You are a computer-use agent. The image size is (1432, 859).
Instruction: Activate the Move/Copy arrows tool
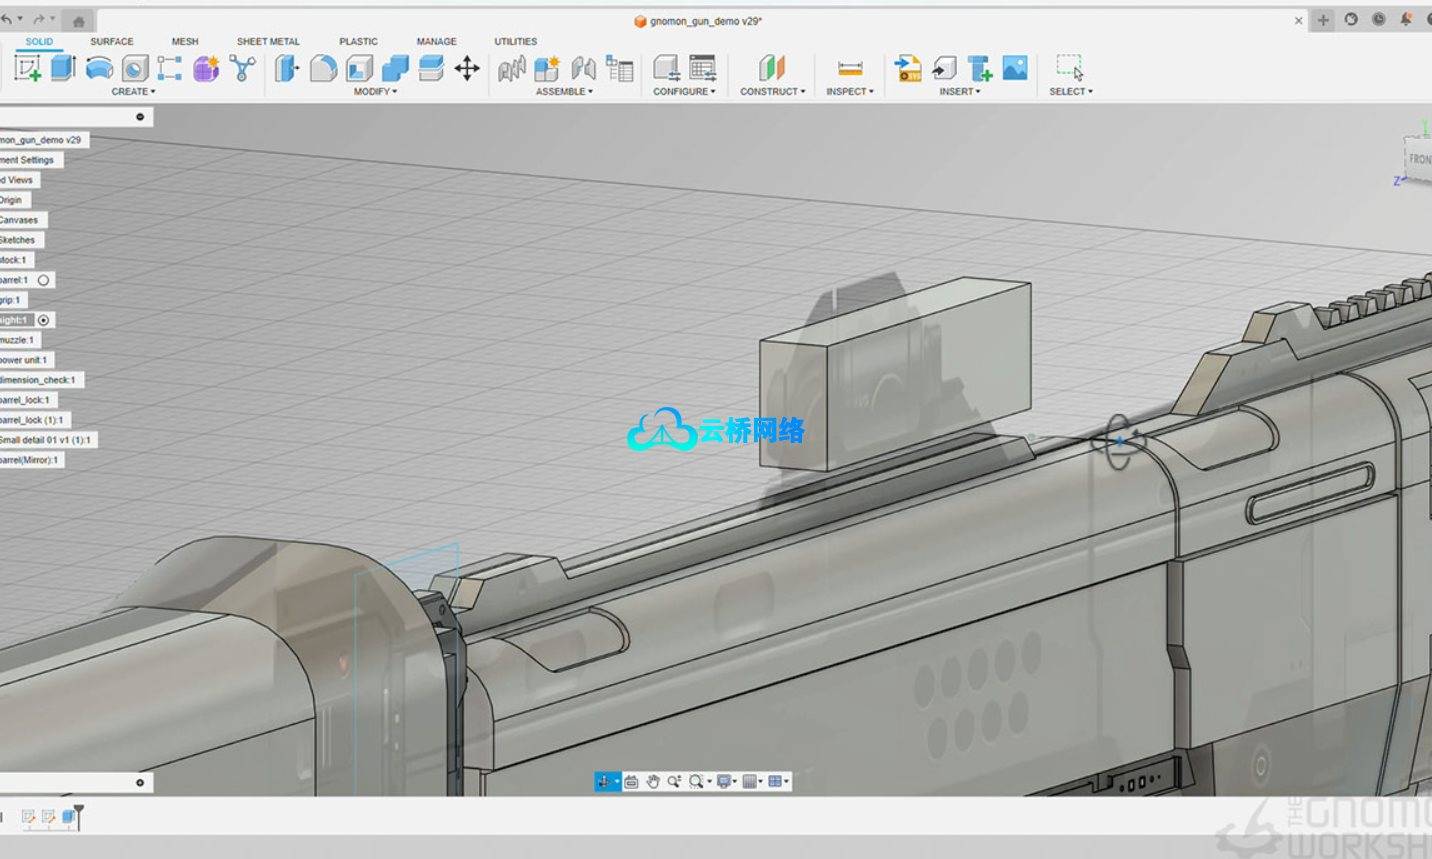point(467,68)
